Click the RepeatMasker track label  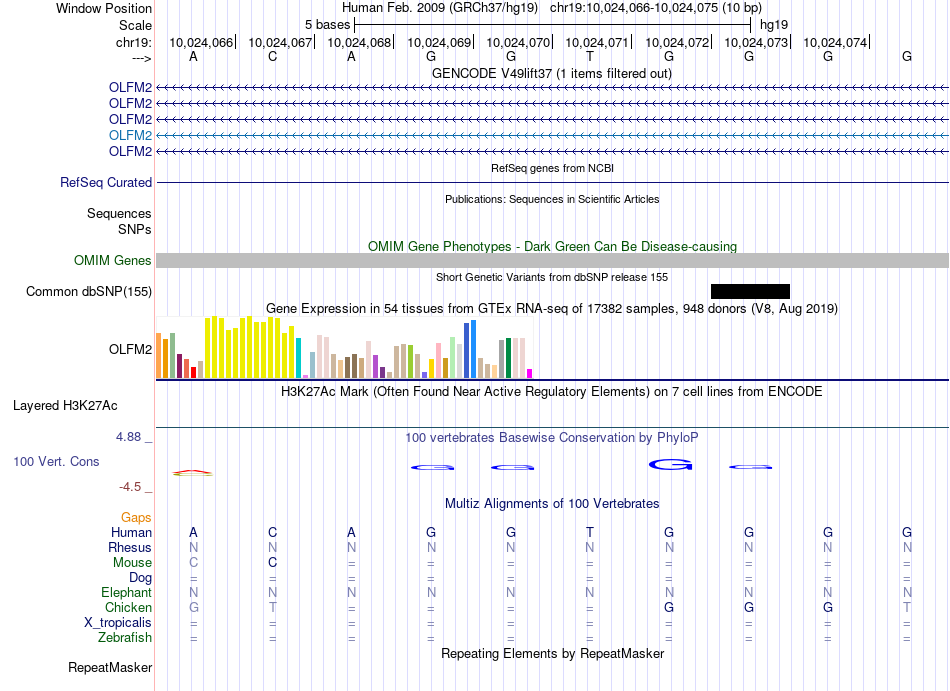click(x=110, y=667)
